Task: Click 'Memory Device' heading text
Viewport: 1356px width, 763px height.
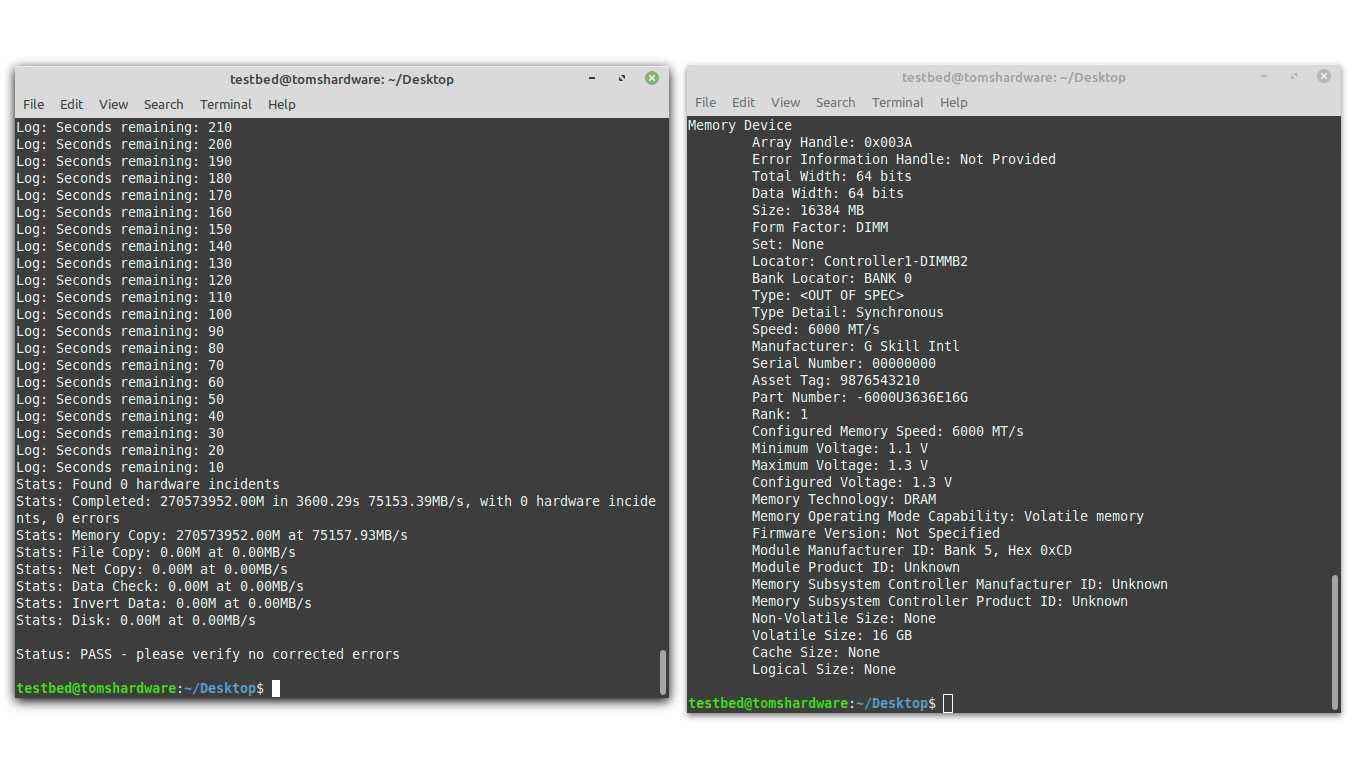Action: click(x=740, y=125)
